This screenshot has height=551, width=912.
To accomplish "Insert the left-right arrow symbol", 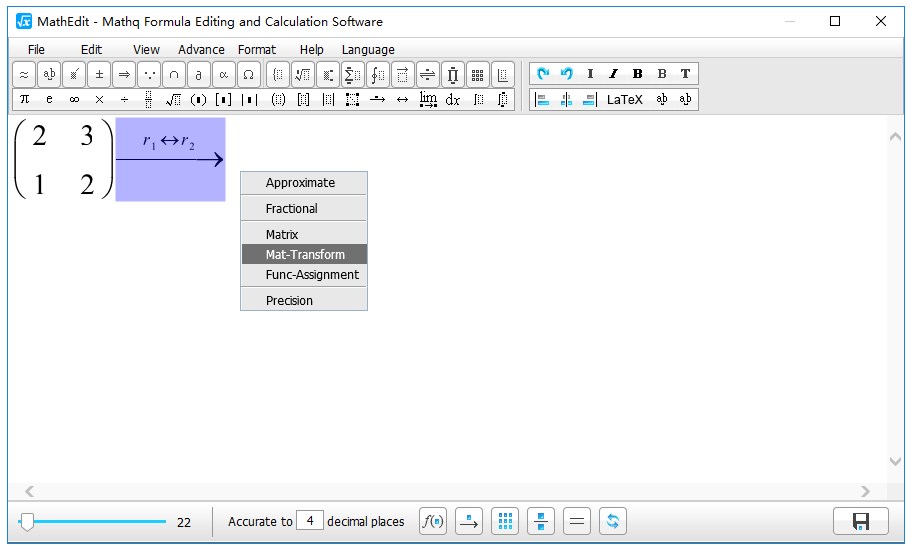I will pos(402,99).
